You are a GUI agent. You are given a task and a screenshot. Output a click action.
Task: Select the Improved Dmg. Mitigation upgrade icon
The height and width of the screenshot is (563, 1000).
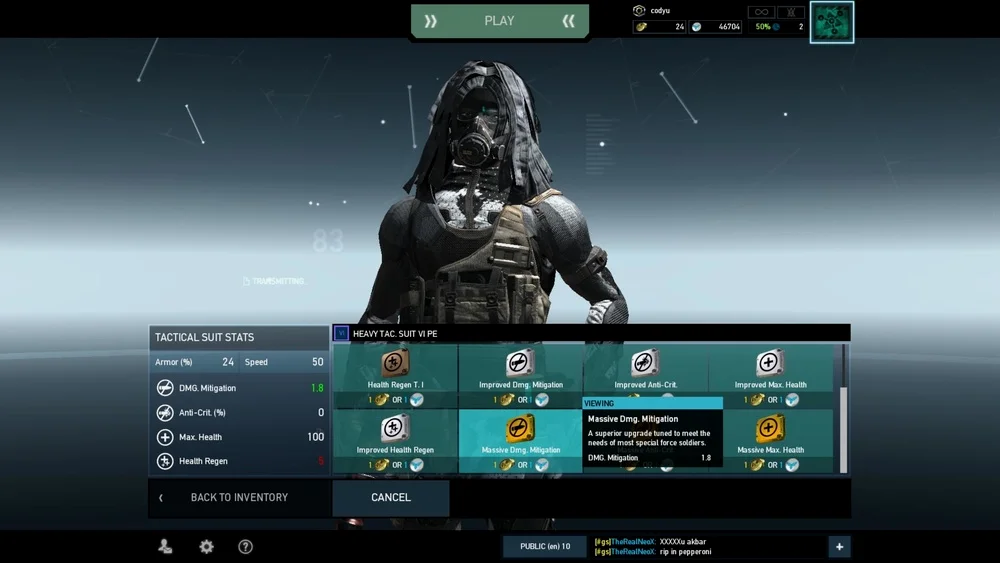520,363
